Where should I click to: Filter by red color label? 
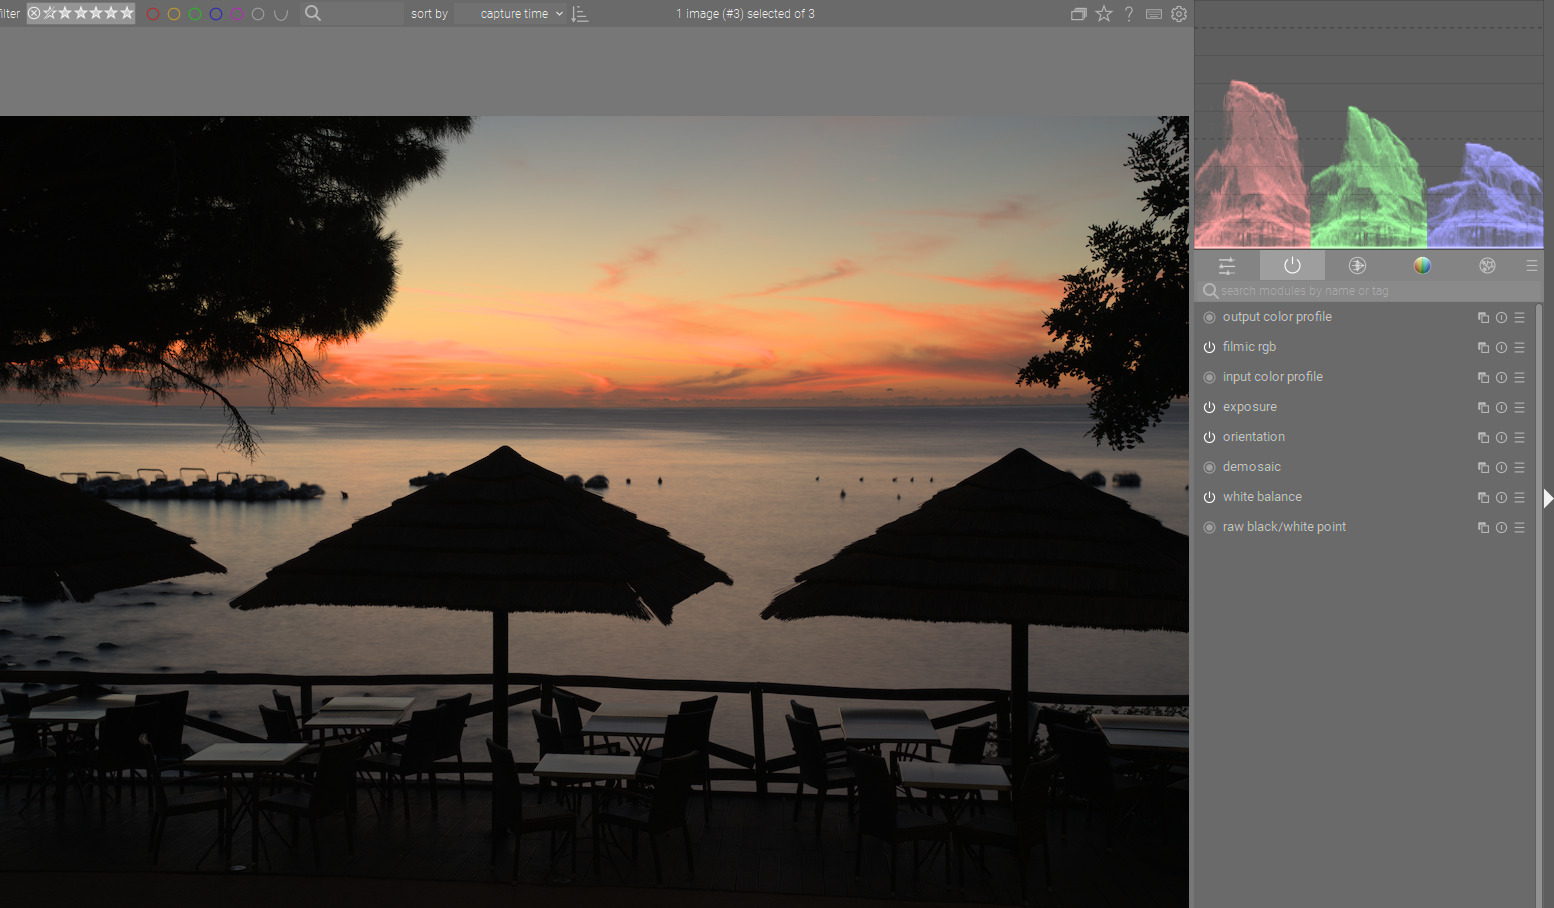click(153, 14)
